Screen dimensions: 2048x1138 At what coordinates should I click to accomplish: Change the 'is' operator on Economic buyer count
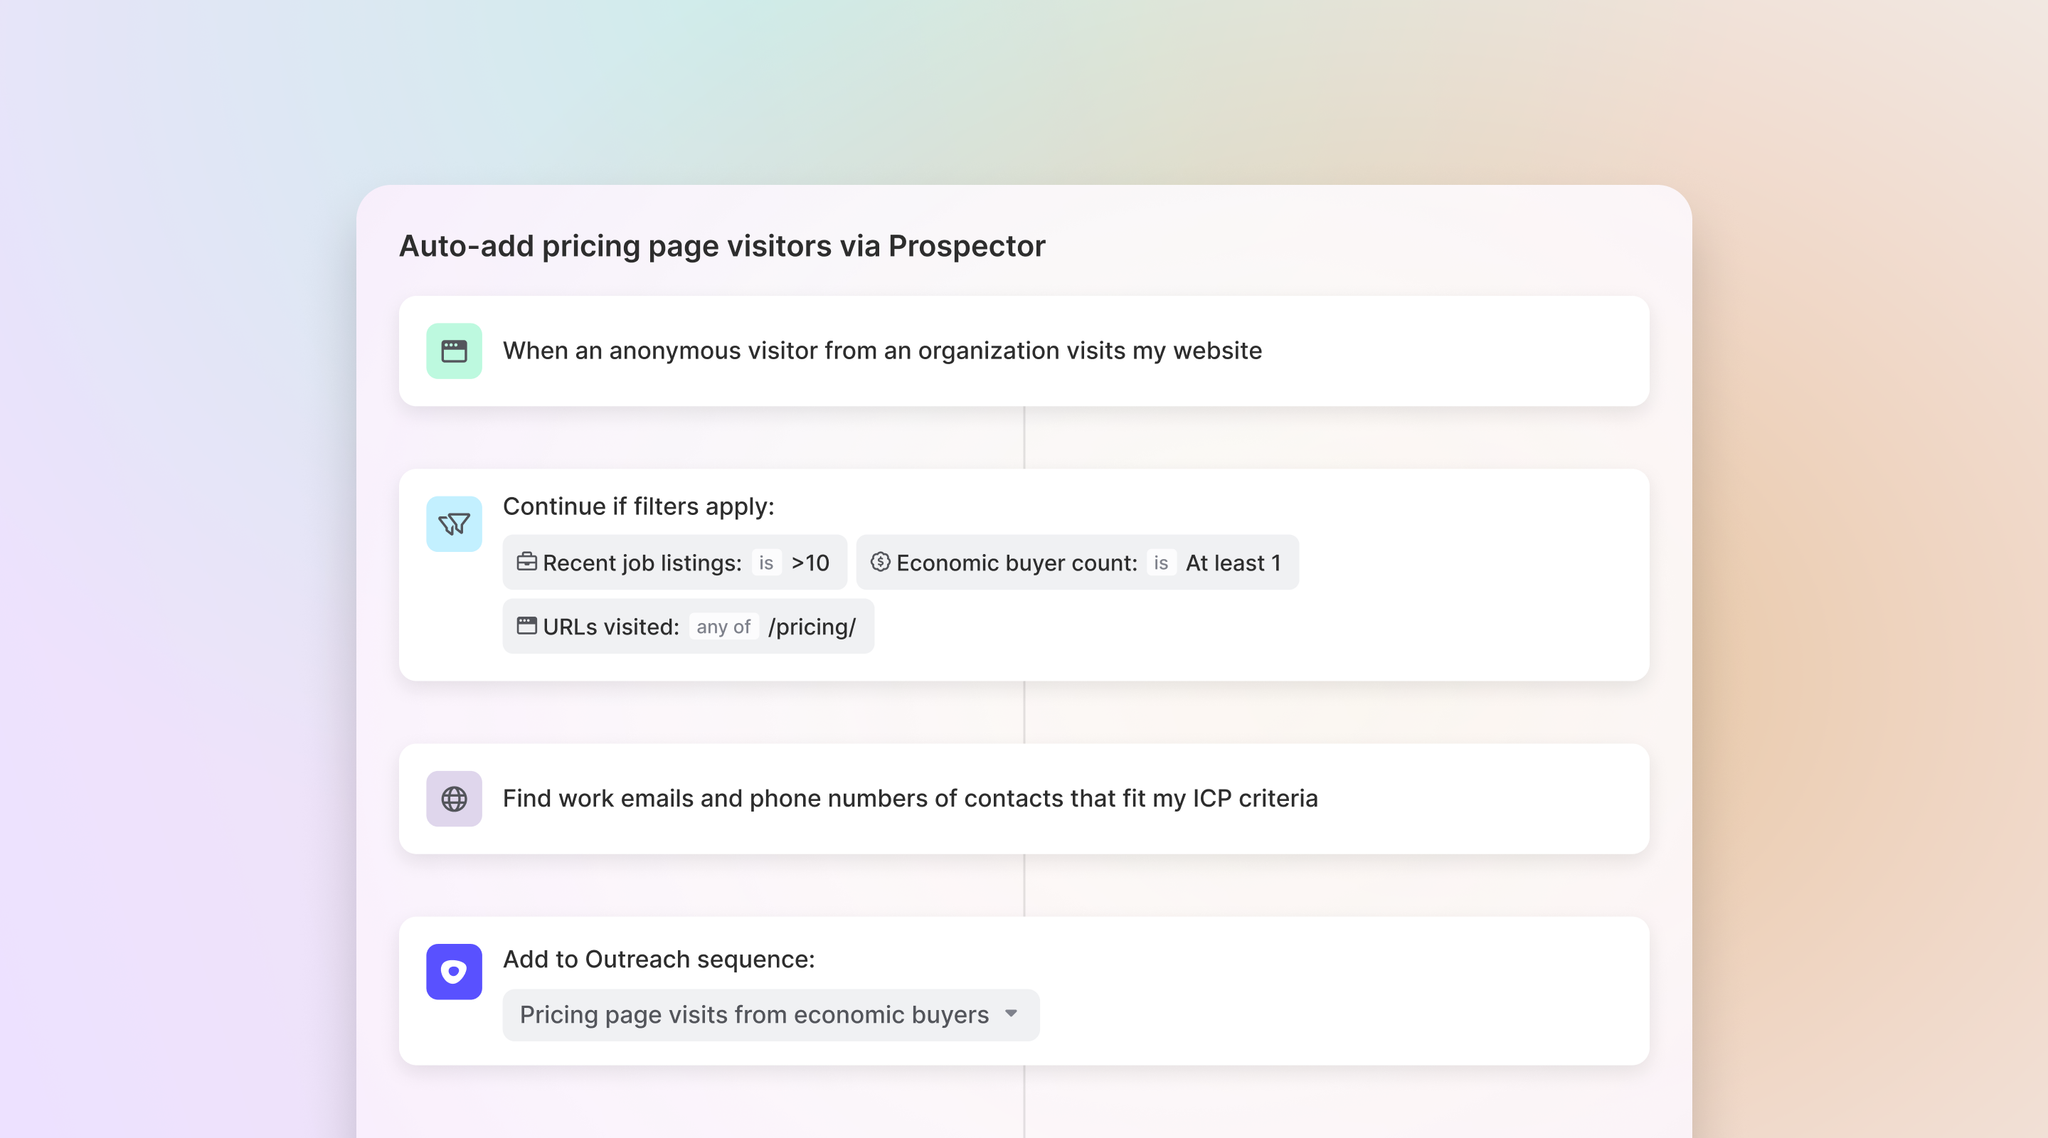point(1160,563)
